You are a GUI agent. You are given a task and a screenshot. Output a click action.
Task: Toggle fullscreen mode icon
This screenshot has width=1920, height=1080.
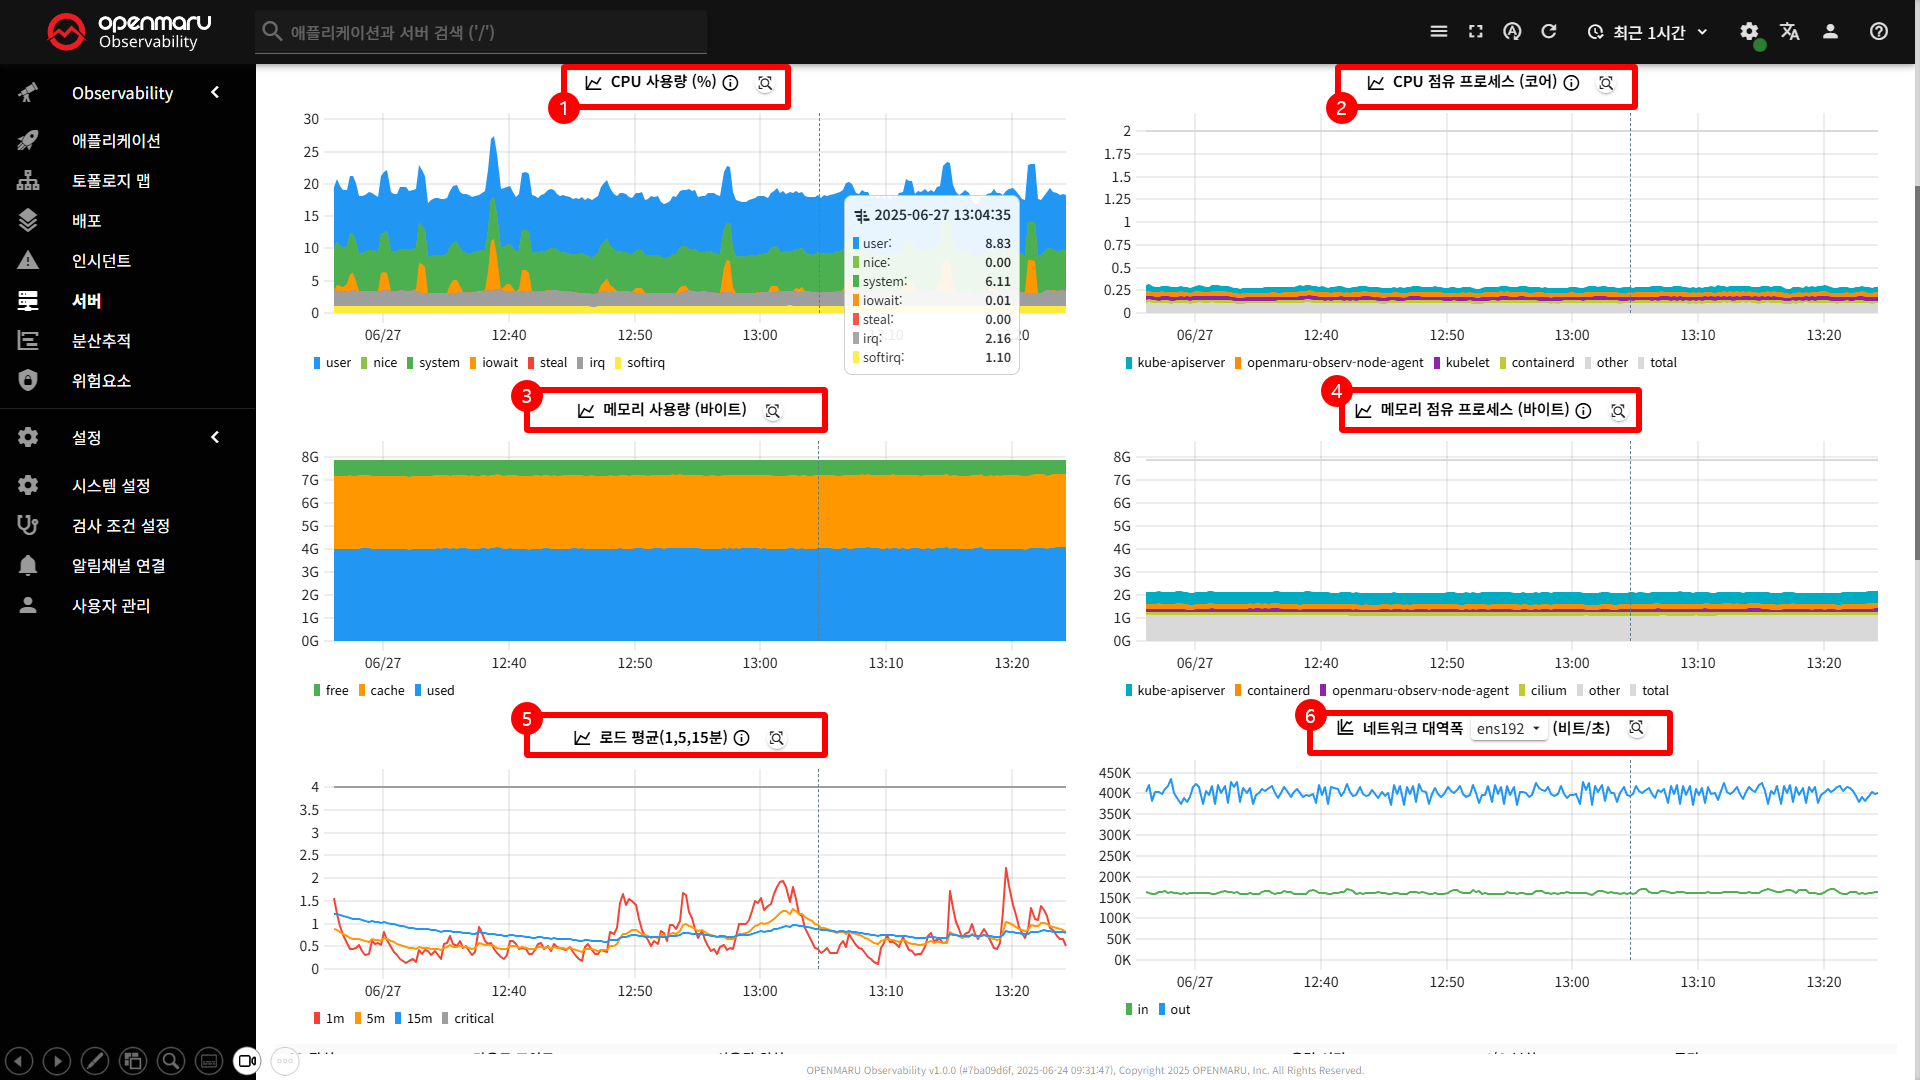pos(1476,32)
